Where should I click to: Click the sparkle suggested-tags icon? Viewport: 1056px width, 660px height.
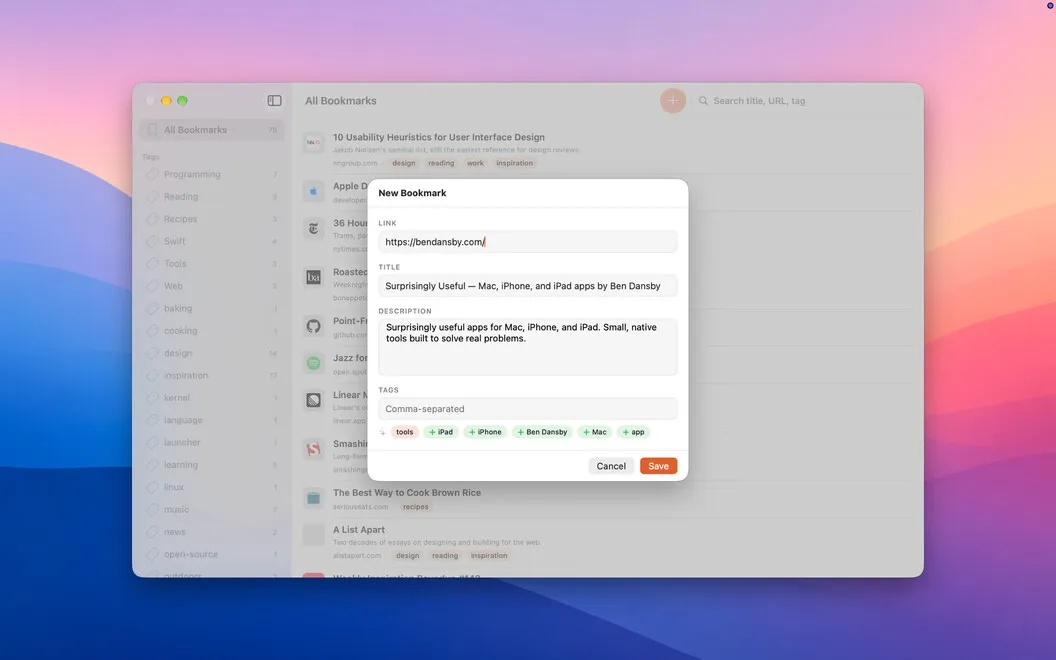click(383, 432)
